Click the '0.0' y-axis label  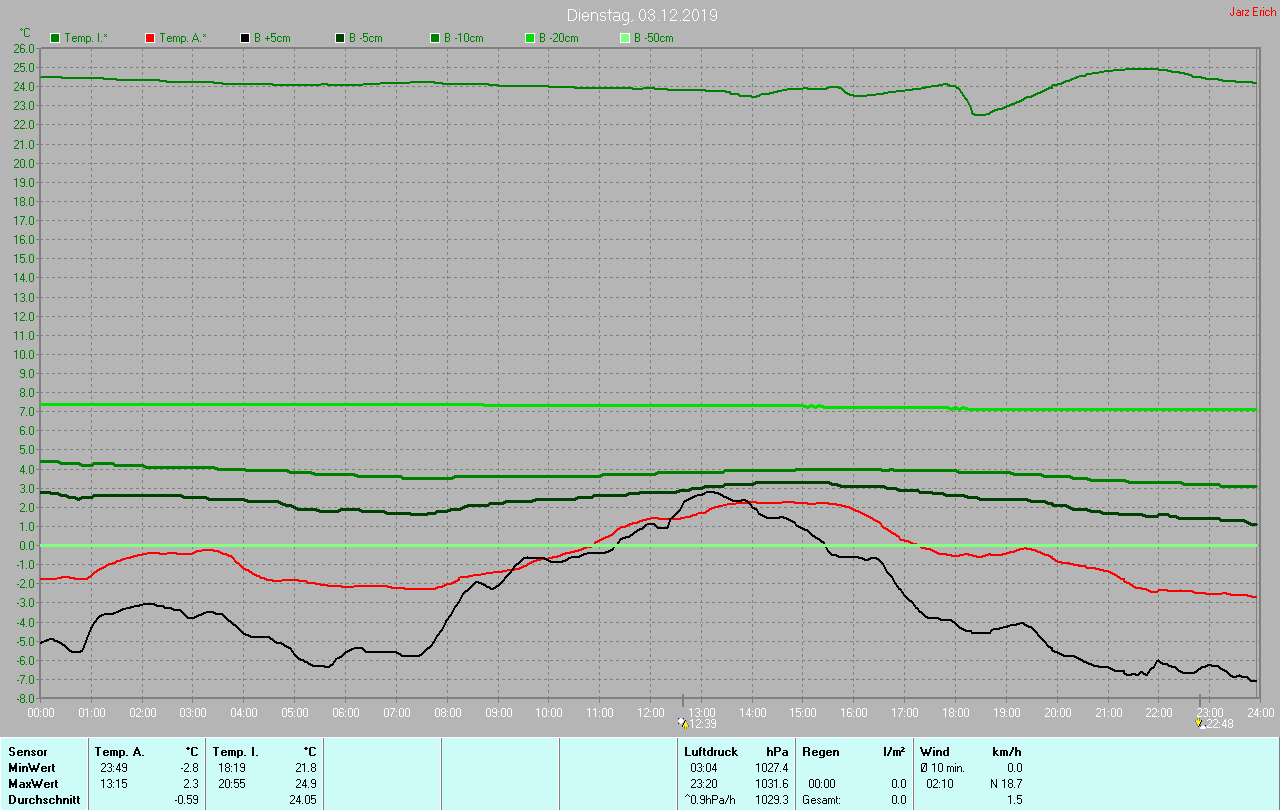[x=25, y=545]
